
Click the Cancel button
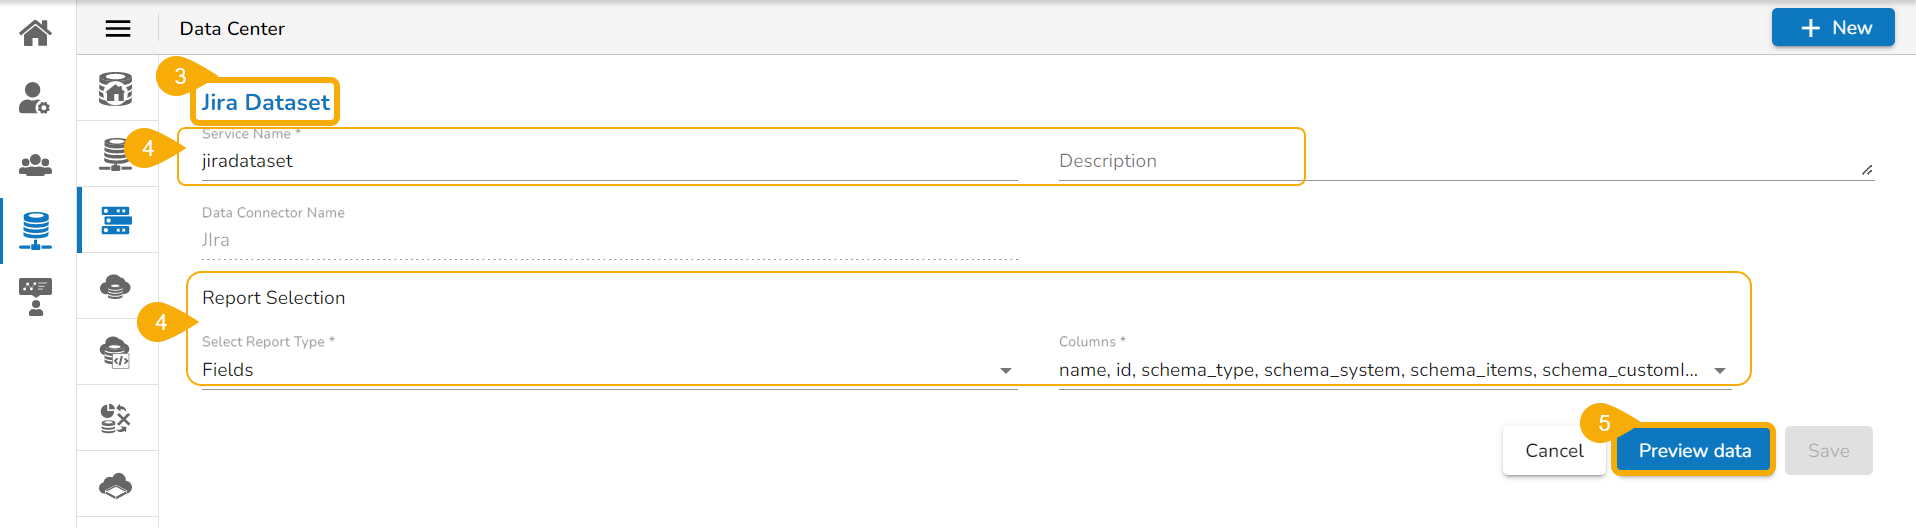tap(1554, 451)
